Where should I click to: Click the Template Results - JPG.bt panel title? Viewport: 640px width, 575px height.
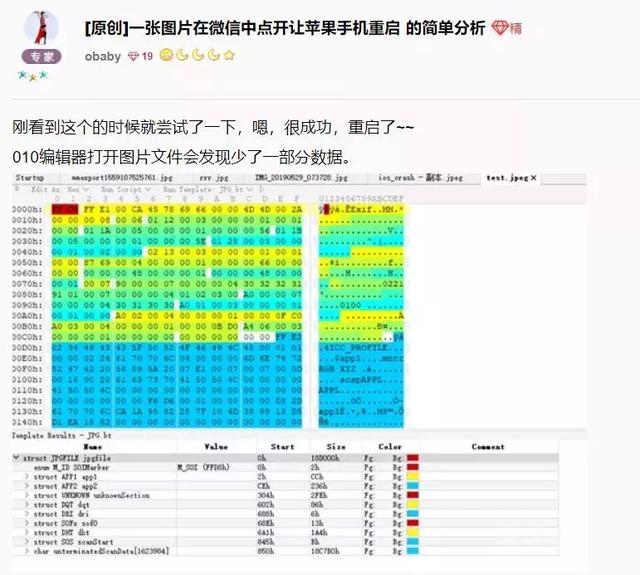click(62, 435)
